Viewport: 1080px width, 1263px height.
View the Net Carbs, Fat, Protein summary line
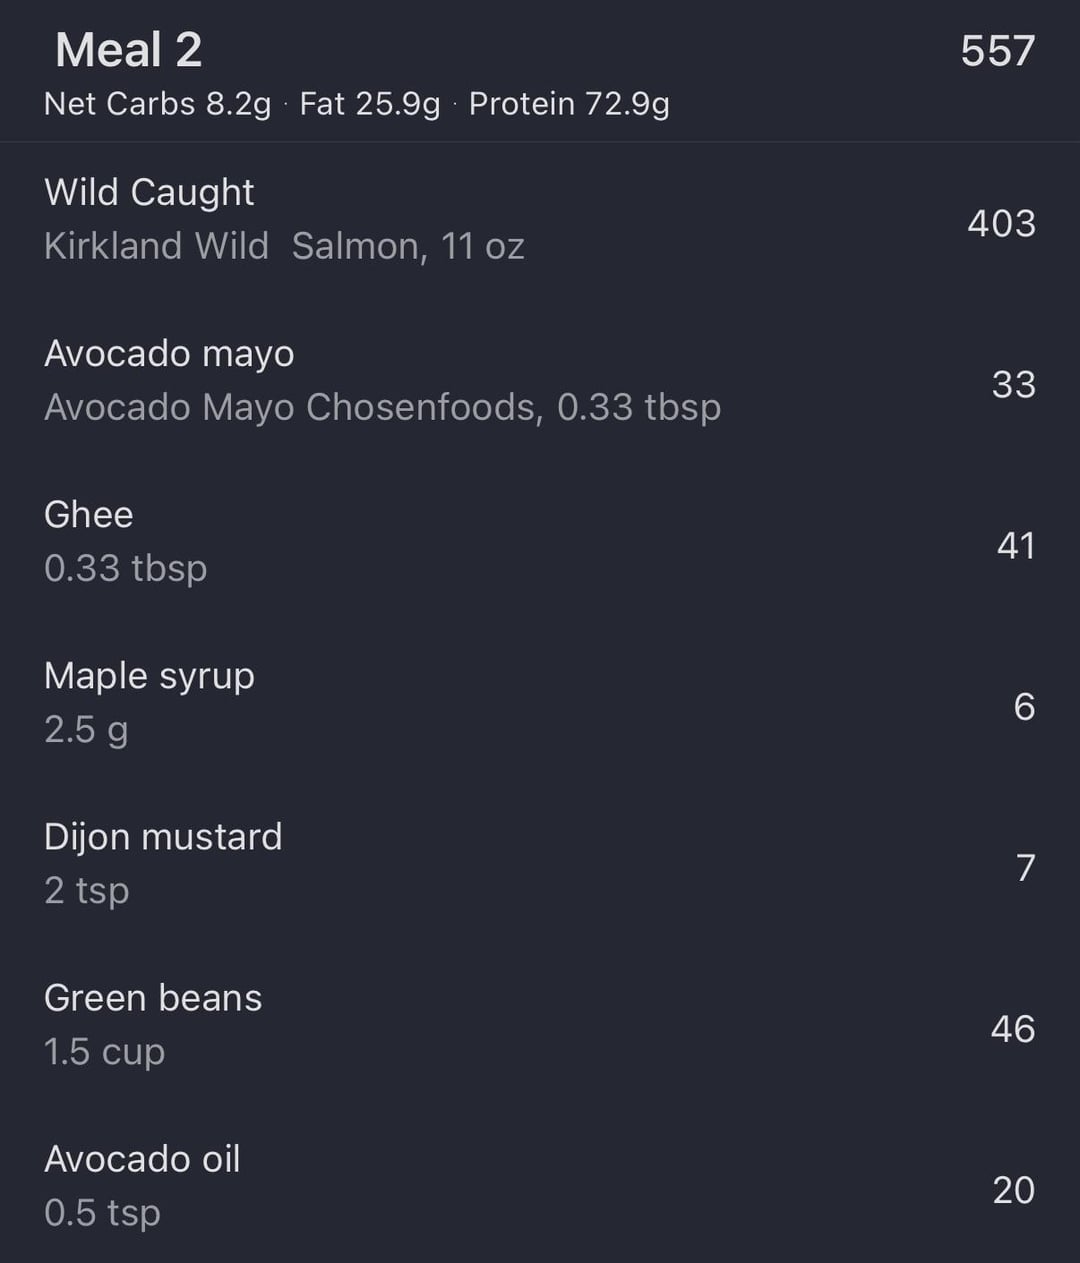click(x=356, y=104)
